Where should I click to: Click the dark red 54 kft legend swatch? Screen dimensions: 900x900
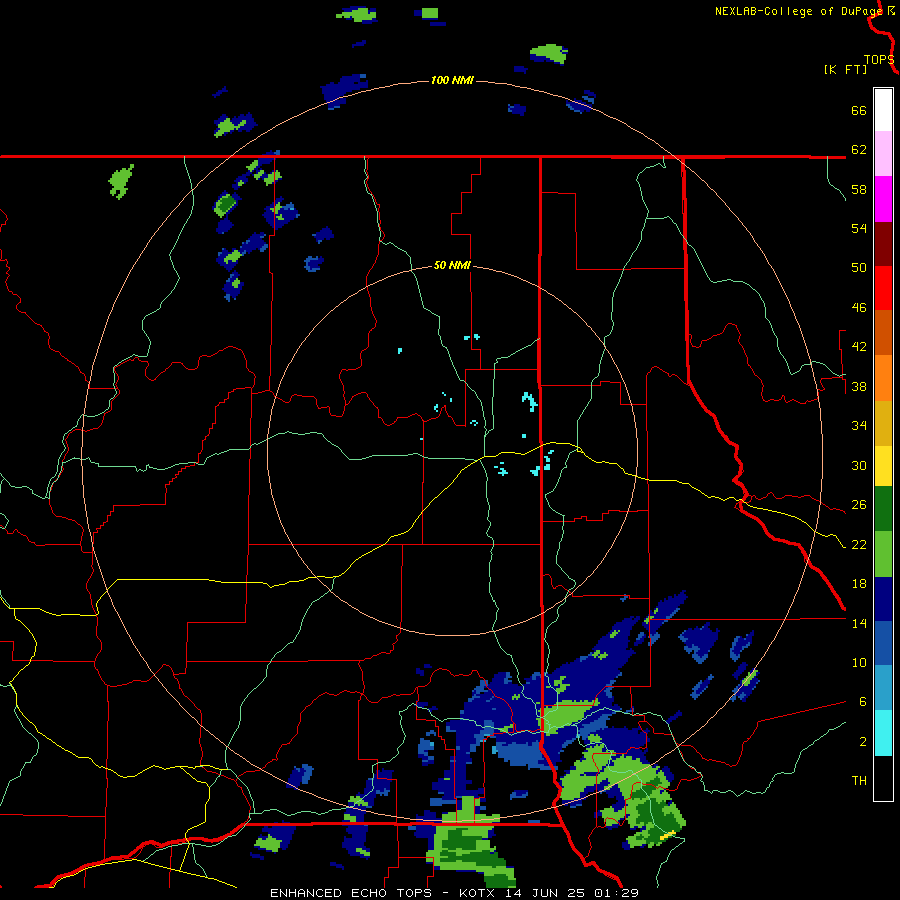pyautogui.click(x=883, y=243)
